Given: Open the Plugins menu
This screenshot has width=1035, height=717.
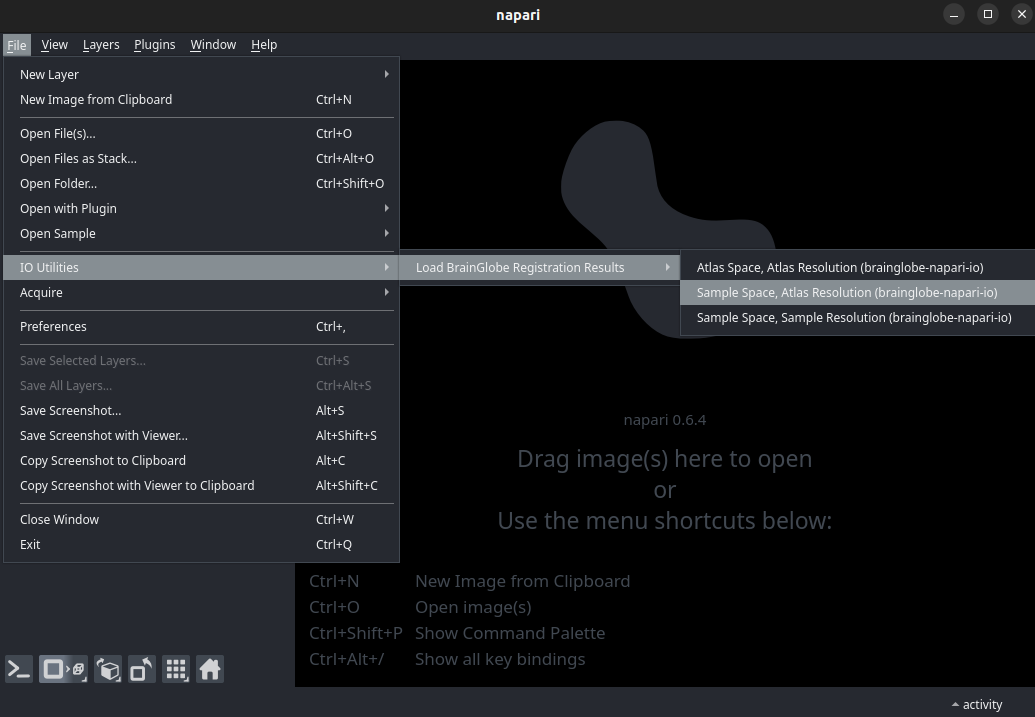Looking at the screenshot, I should coord(154,45).
